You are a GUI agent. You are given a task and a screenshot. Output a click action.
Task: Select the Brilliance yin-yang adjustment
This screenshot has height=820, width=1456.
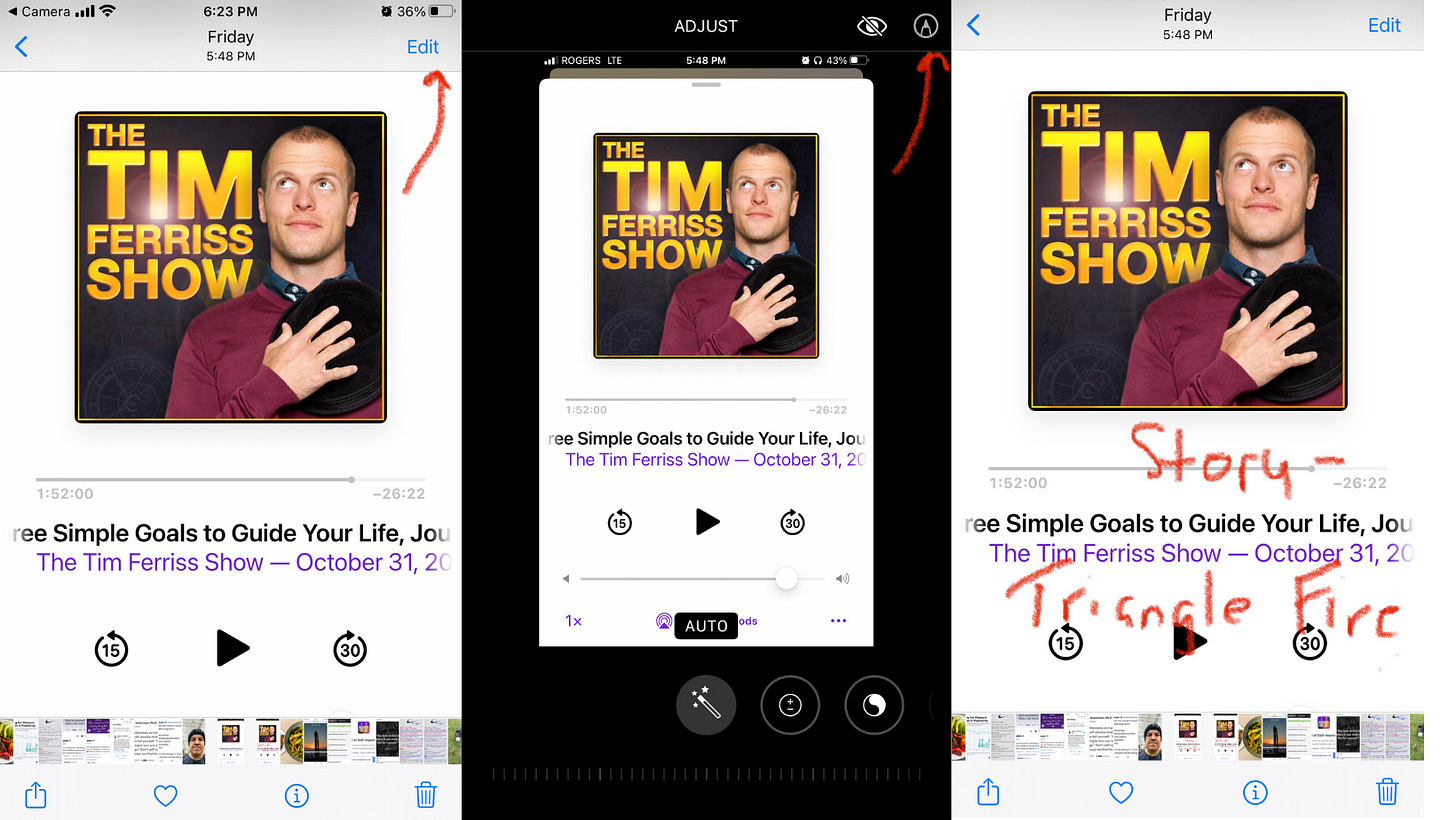(x=874, y=706)
